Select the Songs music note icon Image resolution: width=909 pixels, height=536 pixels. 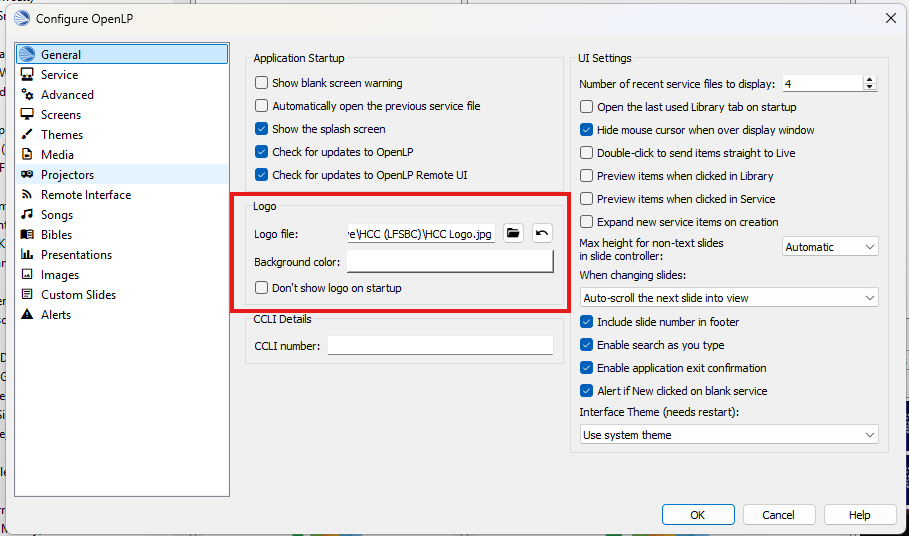[27, 215]
